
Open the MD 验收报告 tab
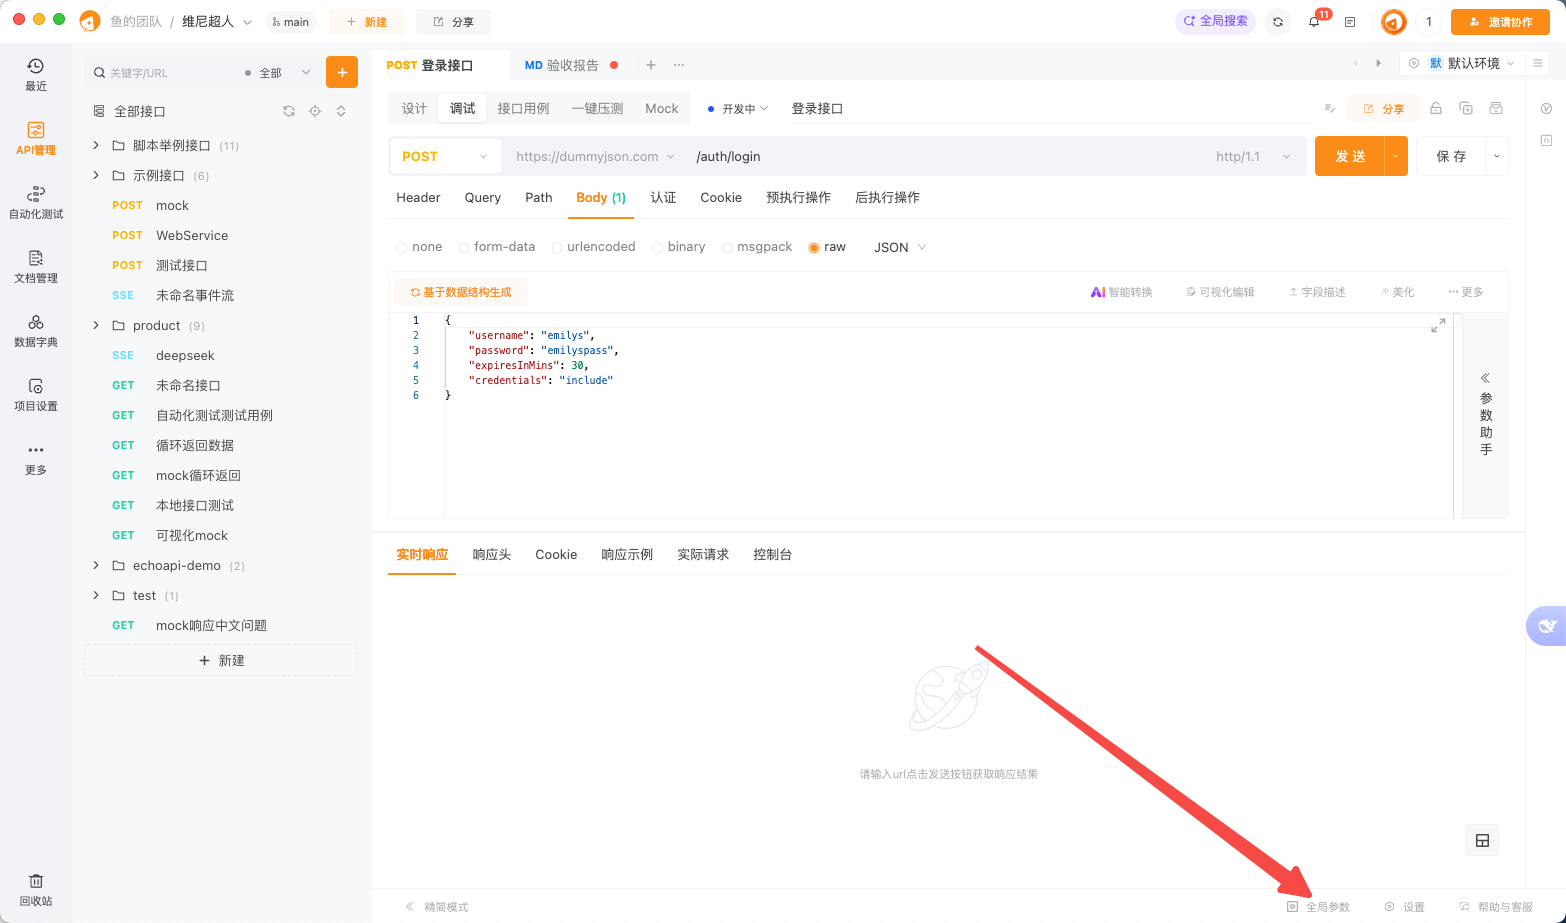click(x=571, y=65)
